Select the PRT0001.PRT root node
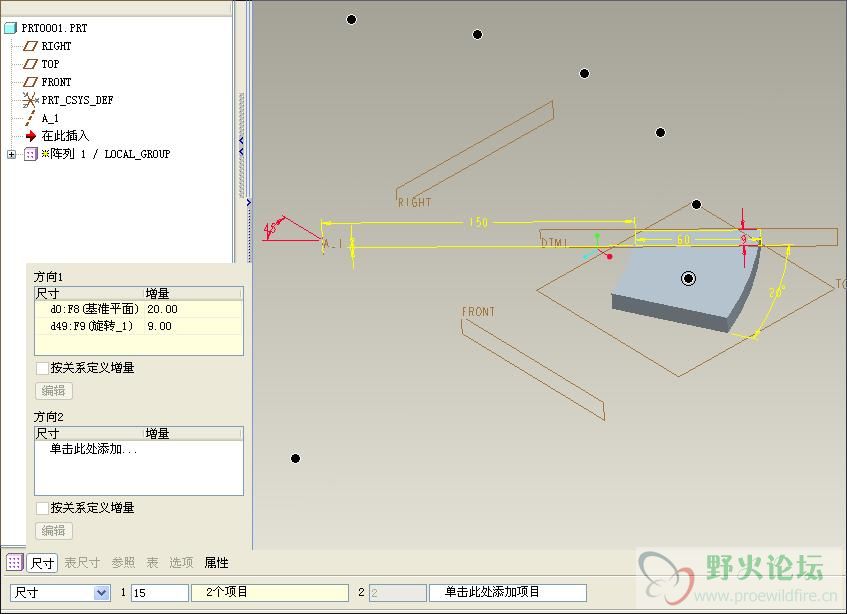 coord(54,28)
